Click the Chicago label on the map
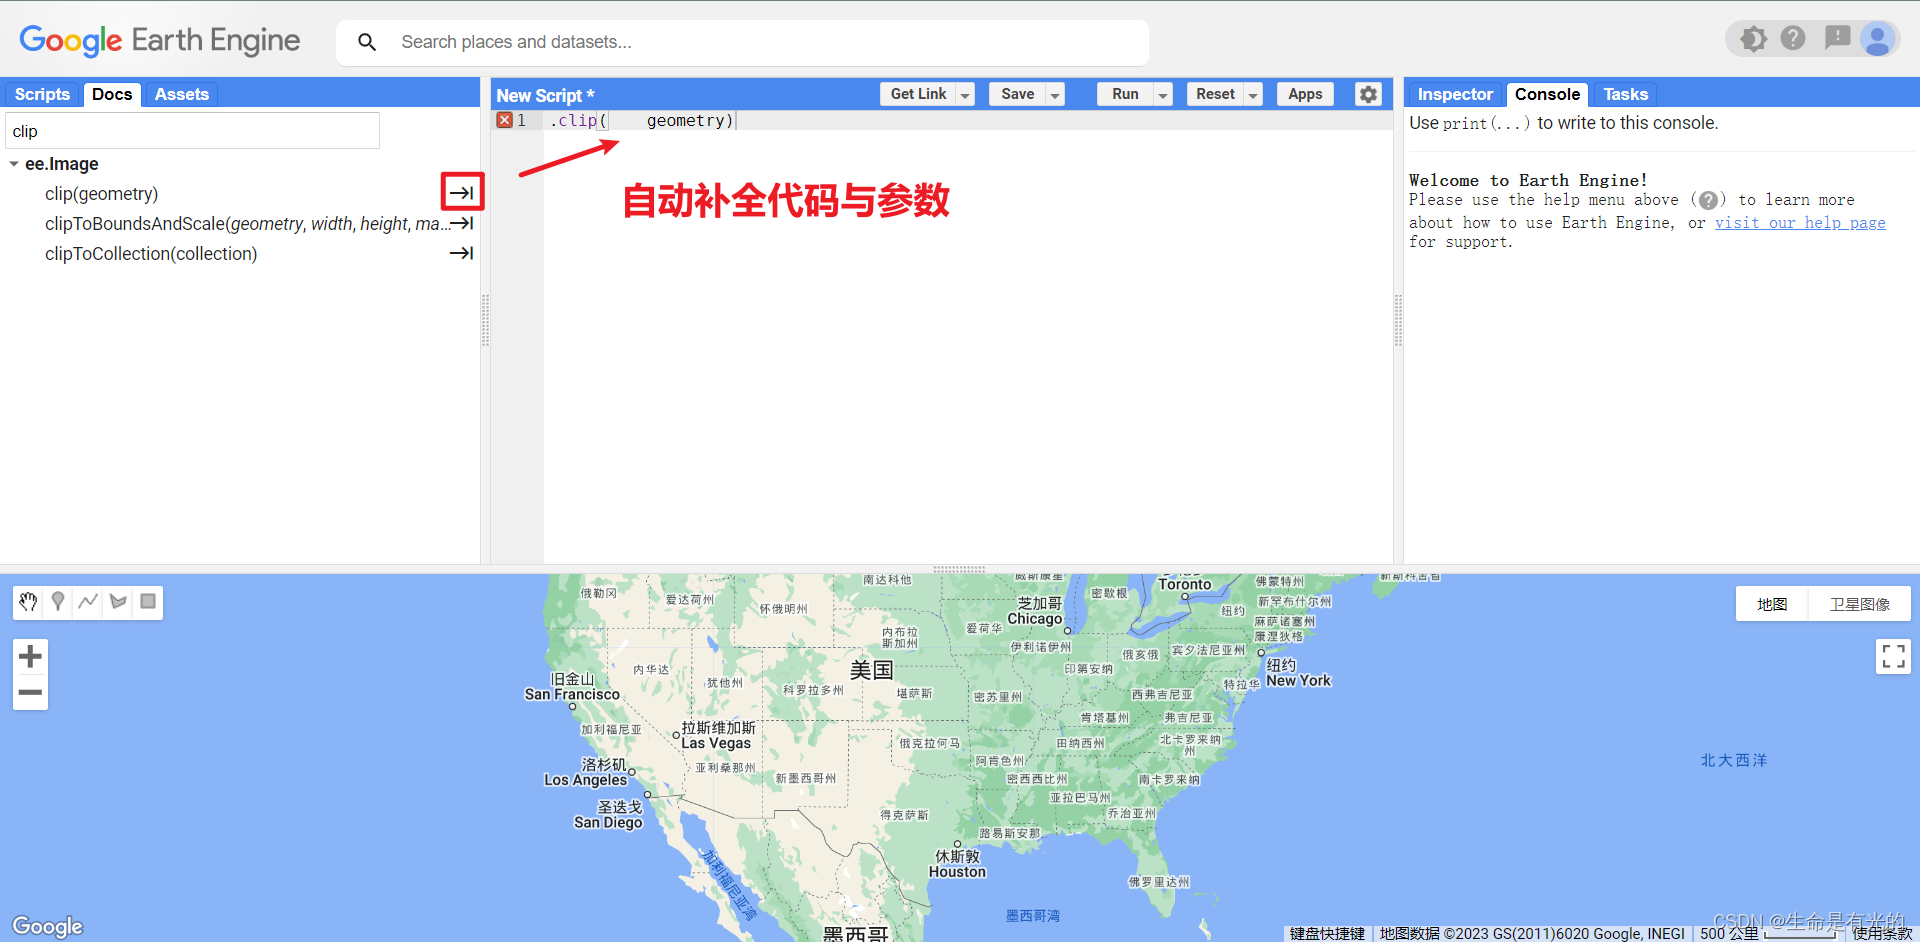1920x942 pixels. (1035, 619)
